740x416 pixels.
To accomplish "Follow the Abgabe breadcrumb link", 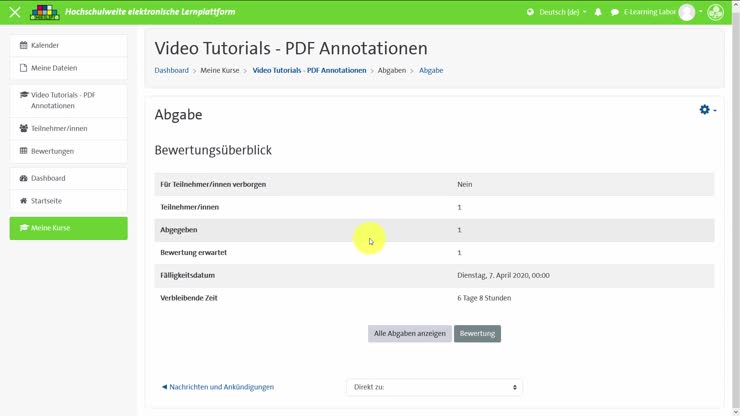I will click(431, 70).
